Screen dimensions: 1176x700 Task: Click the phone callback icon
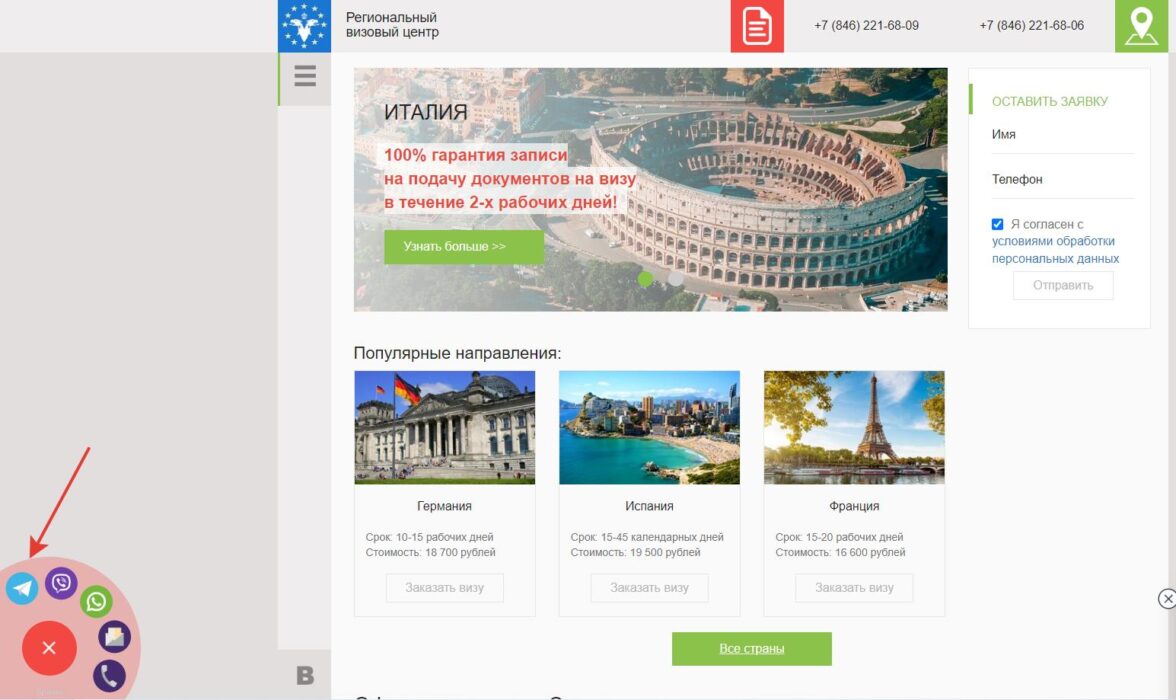[x=110, y=676]
